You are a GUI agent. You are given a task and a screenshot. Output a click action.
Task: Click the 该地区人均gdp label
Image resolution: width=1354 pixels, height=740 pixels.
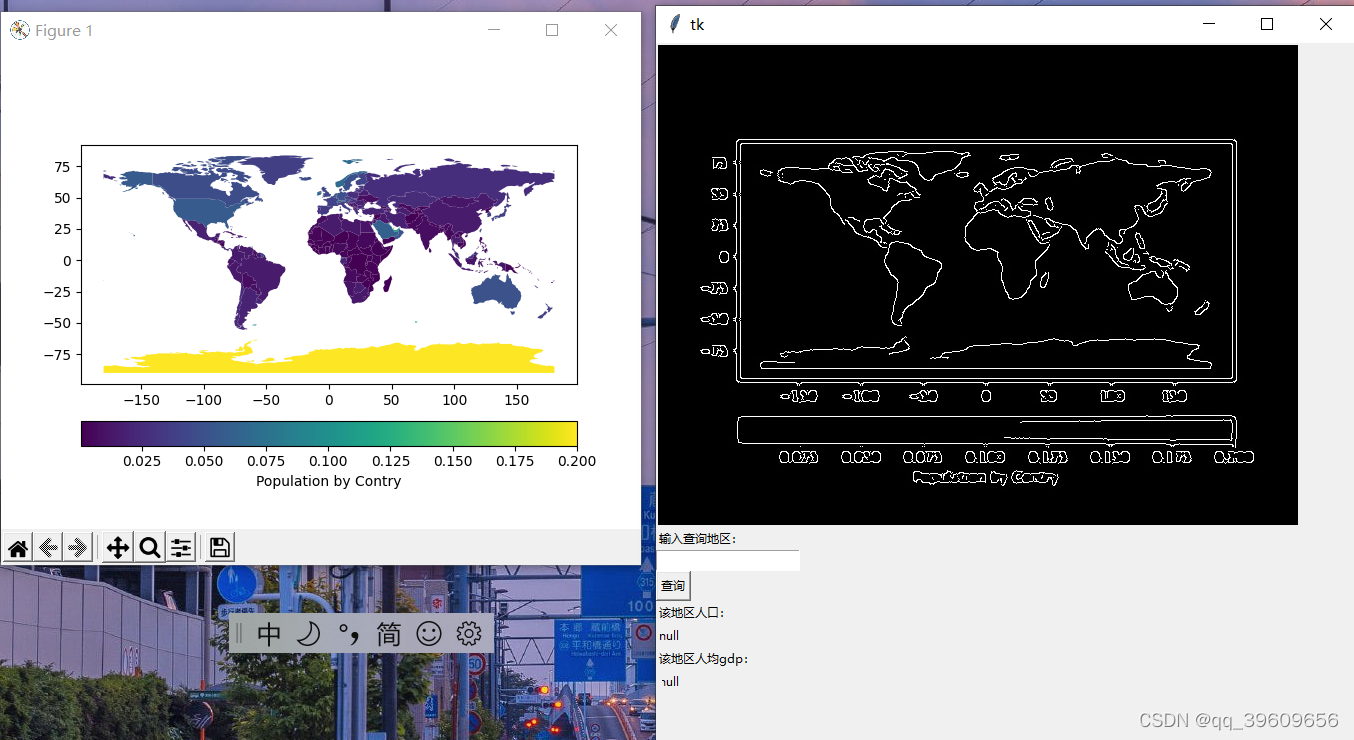704,659
